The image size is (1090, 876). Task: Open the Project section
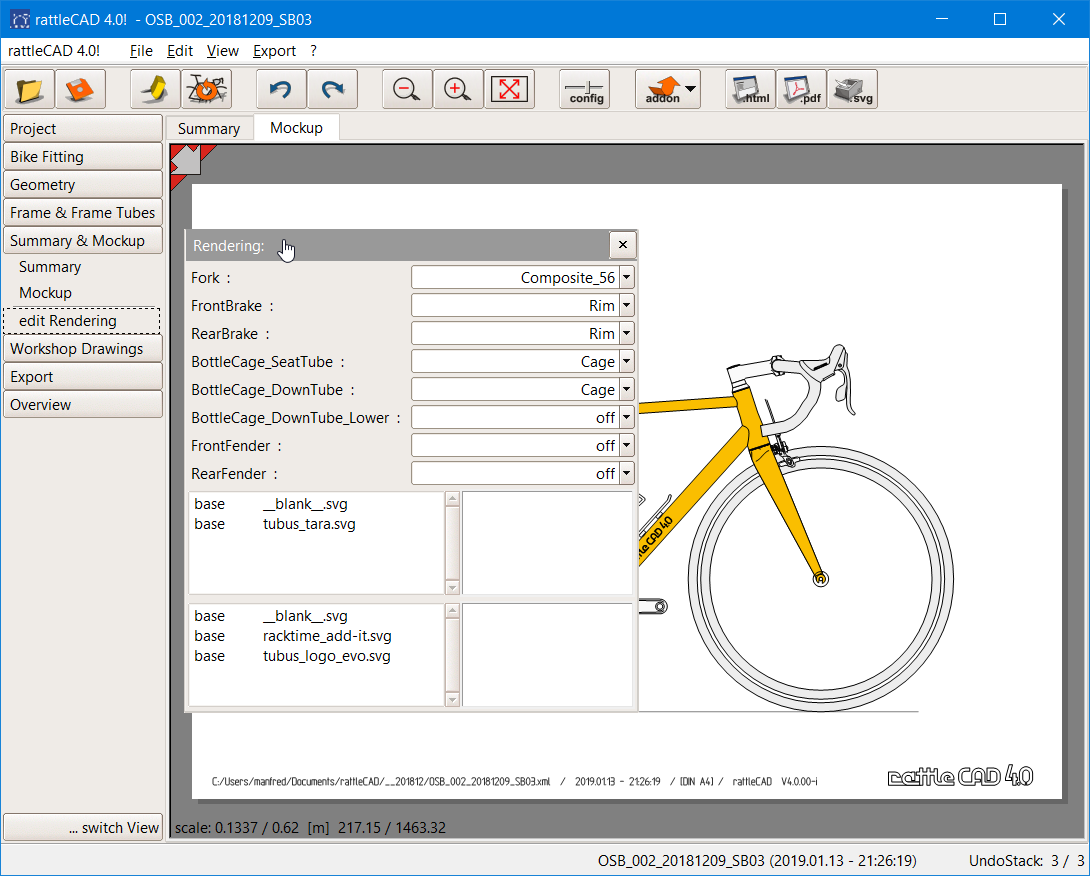click(83, 129)
